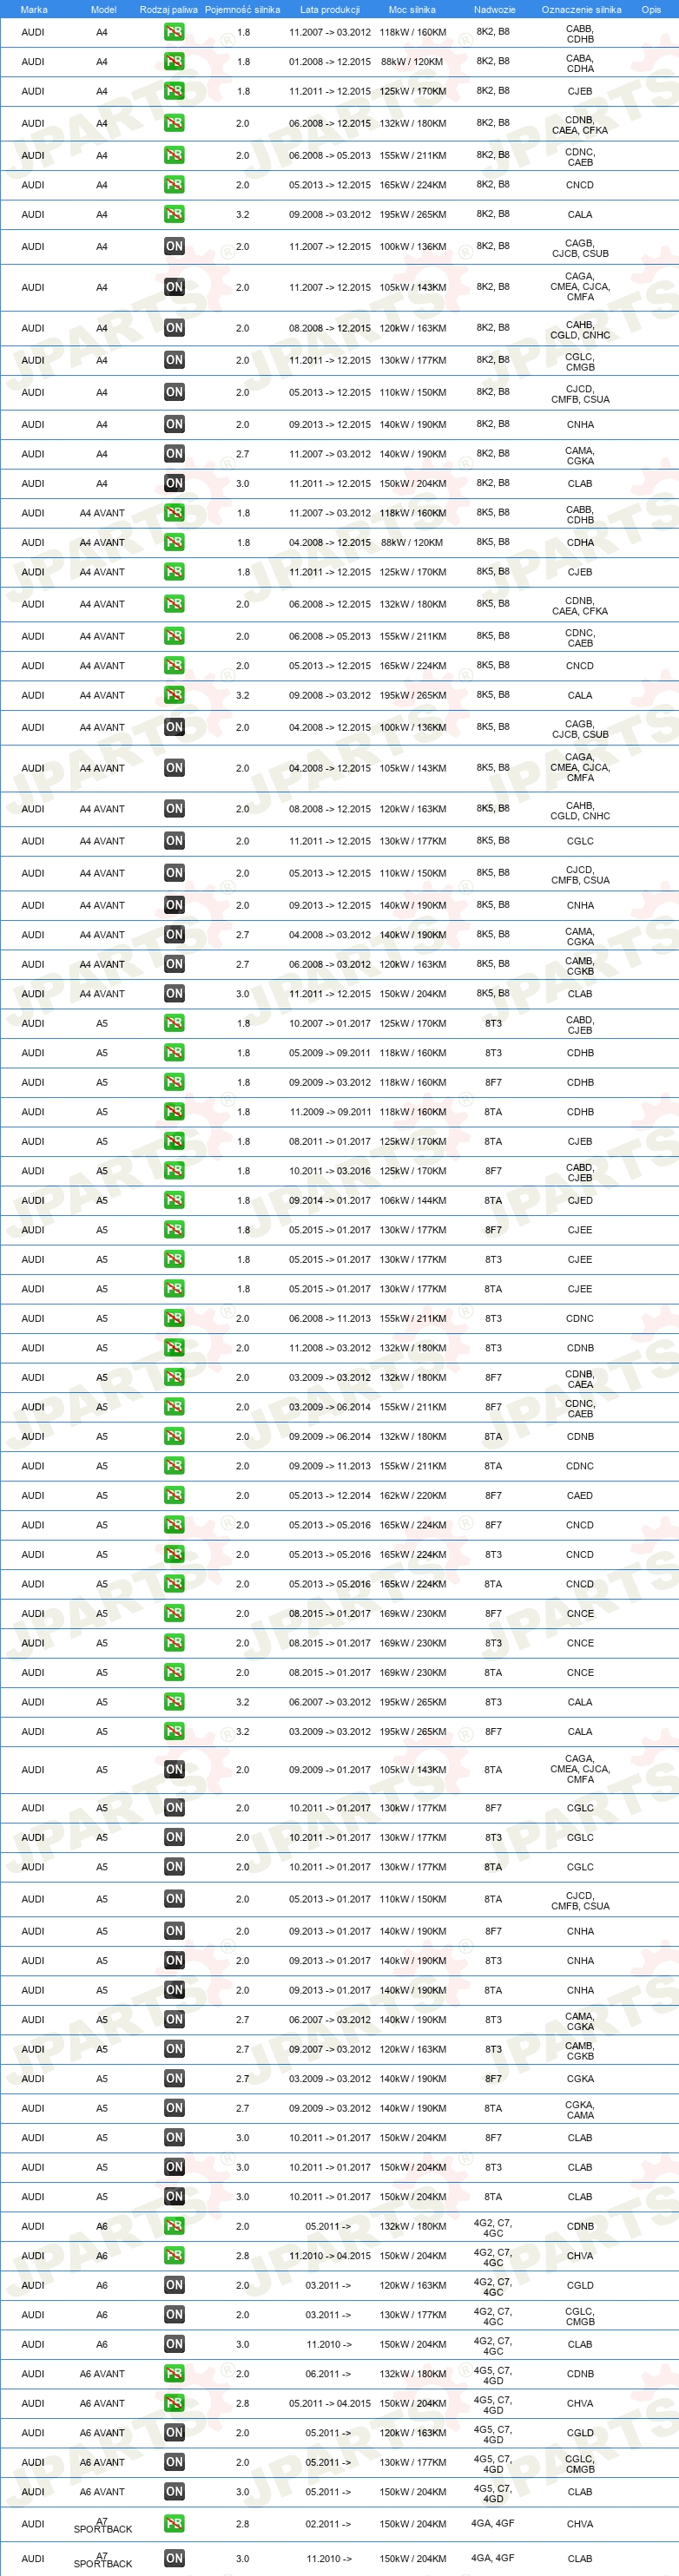Click diesel icon in A5 110kW/150KM CJCD row
The image size is (679, 2576).
[174, 1899]
